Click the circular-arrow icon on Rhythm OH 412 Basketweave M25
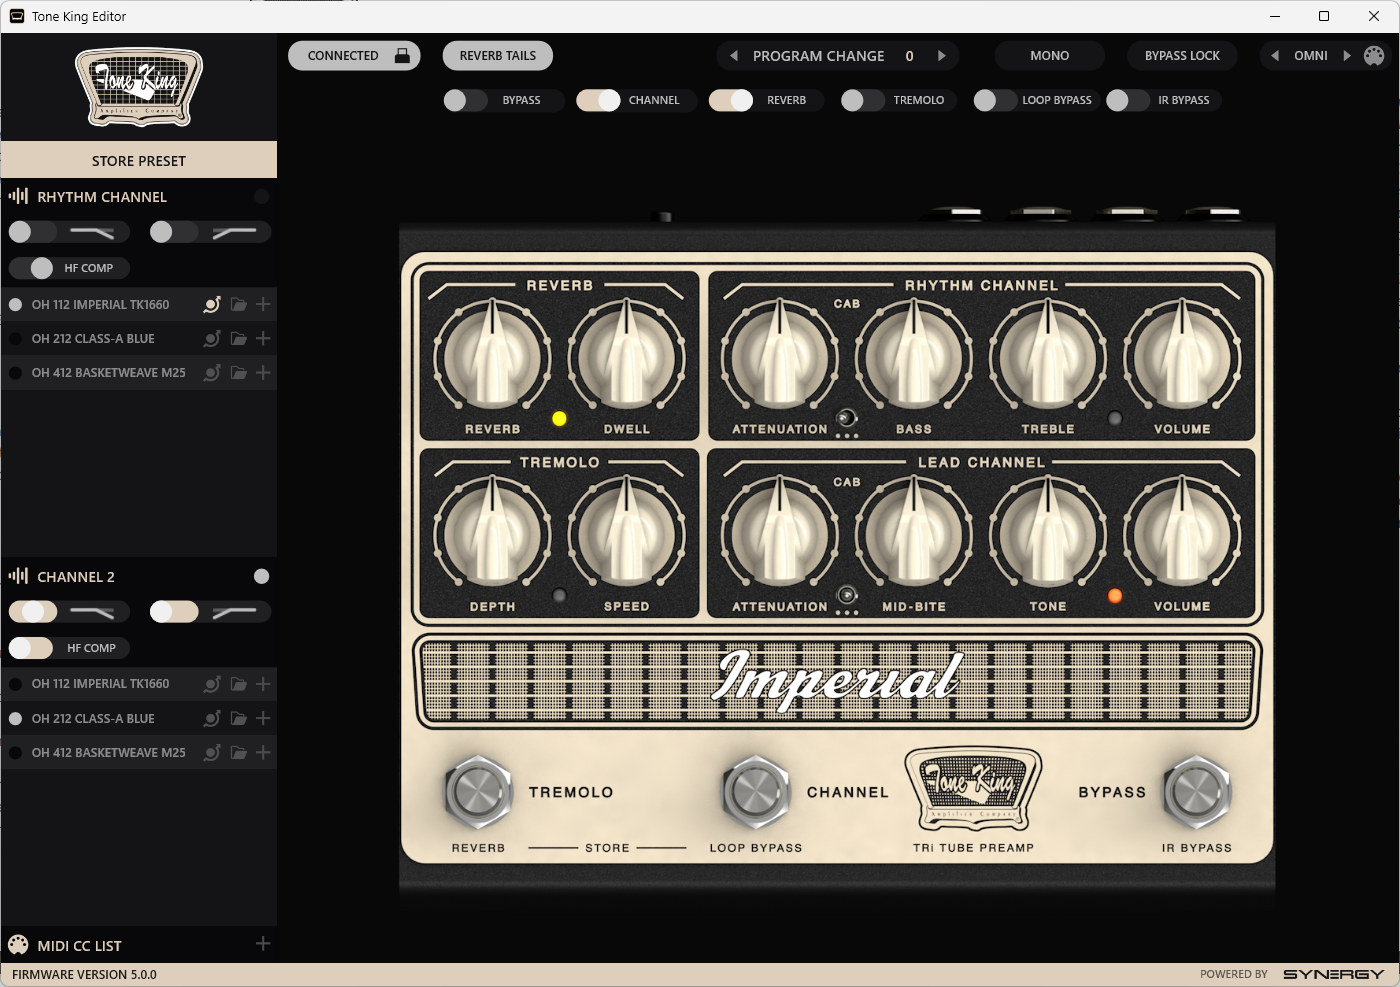This screenshot has height=987, width=1400. pos(212,372)
